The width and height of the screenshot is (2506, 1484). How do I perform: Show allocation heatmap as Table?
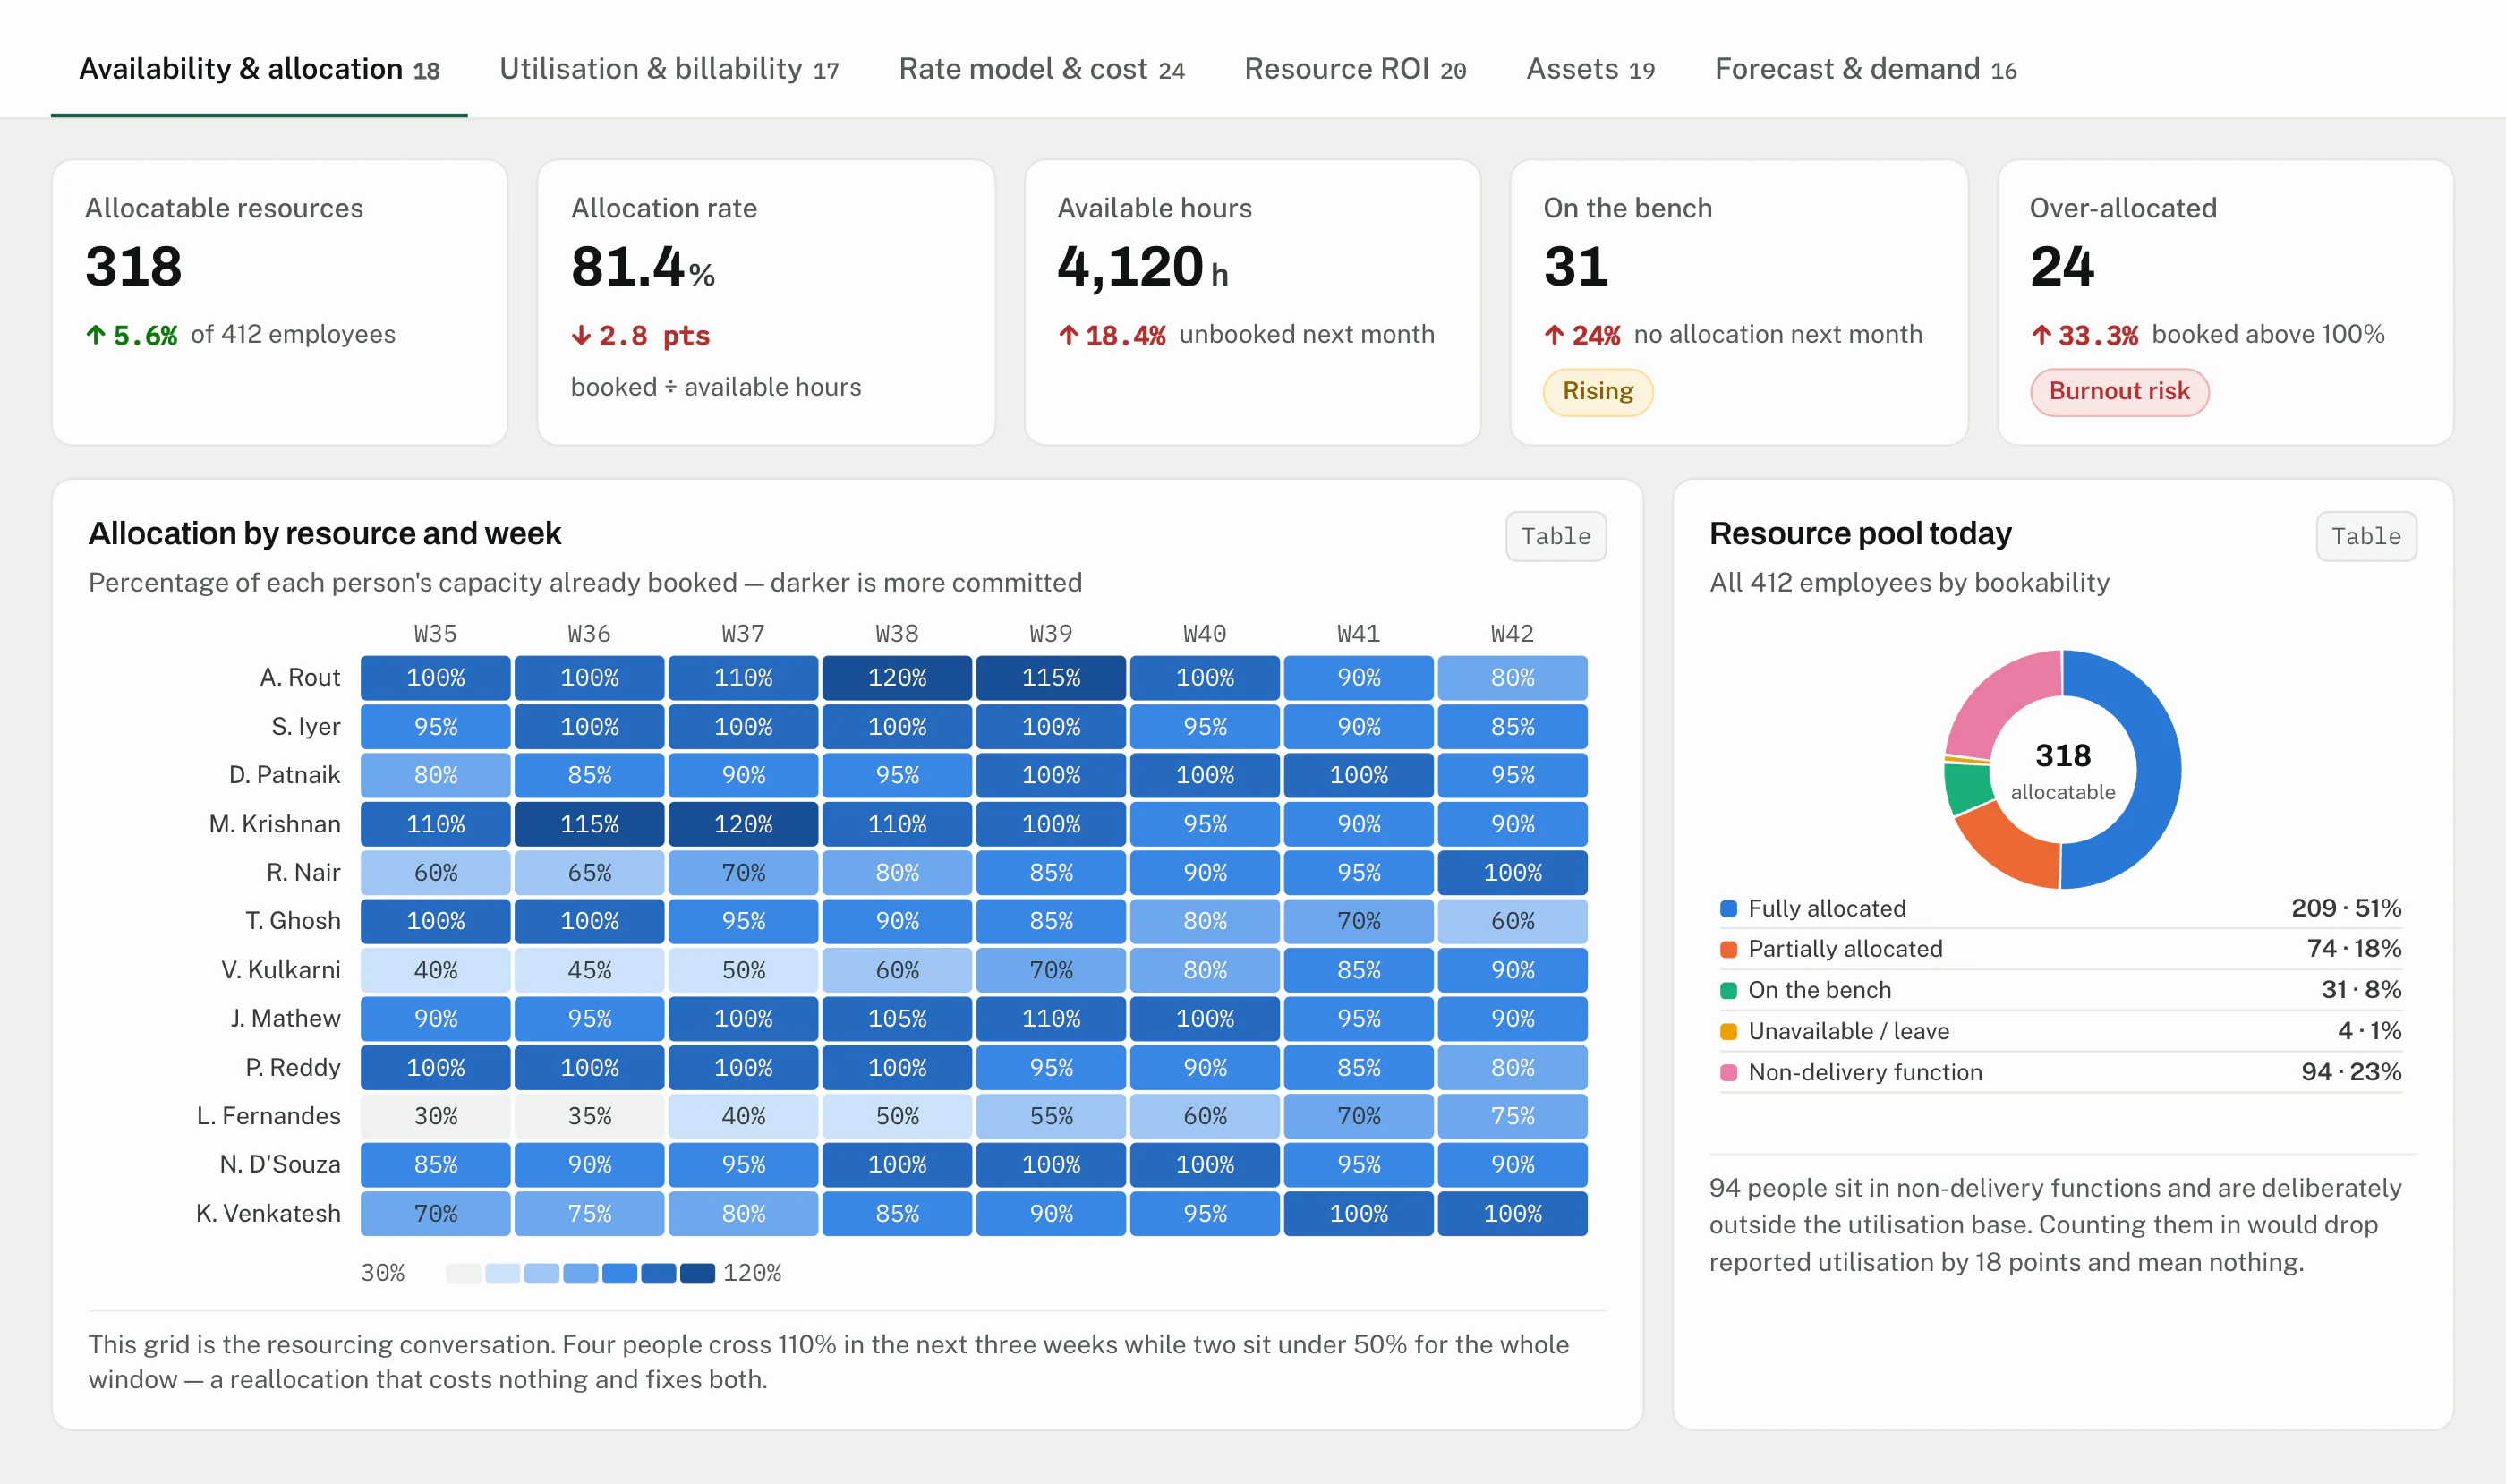1555,537
